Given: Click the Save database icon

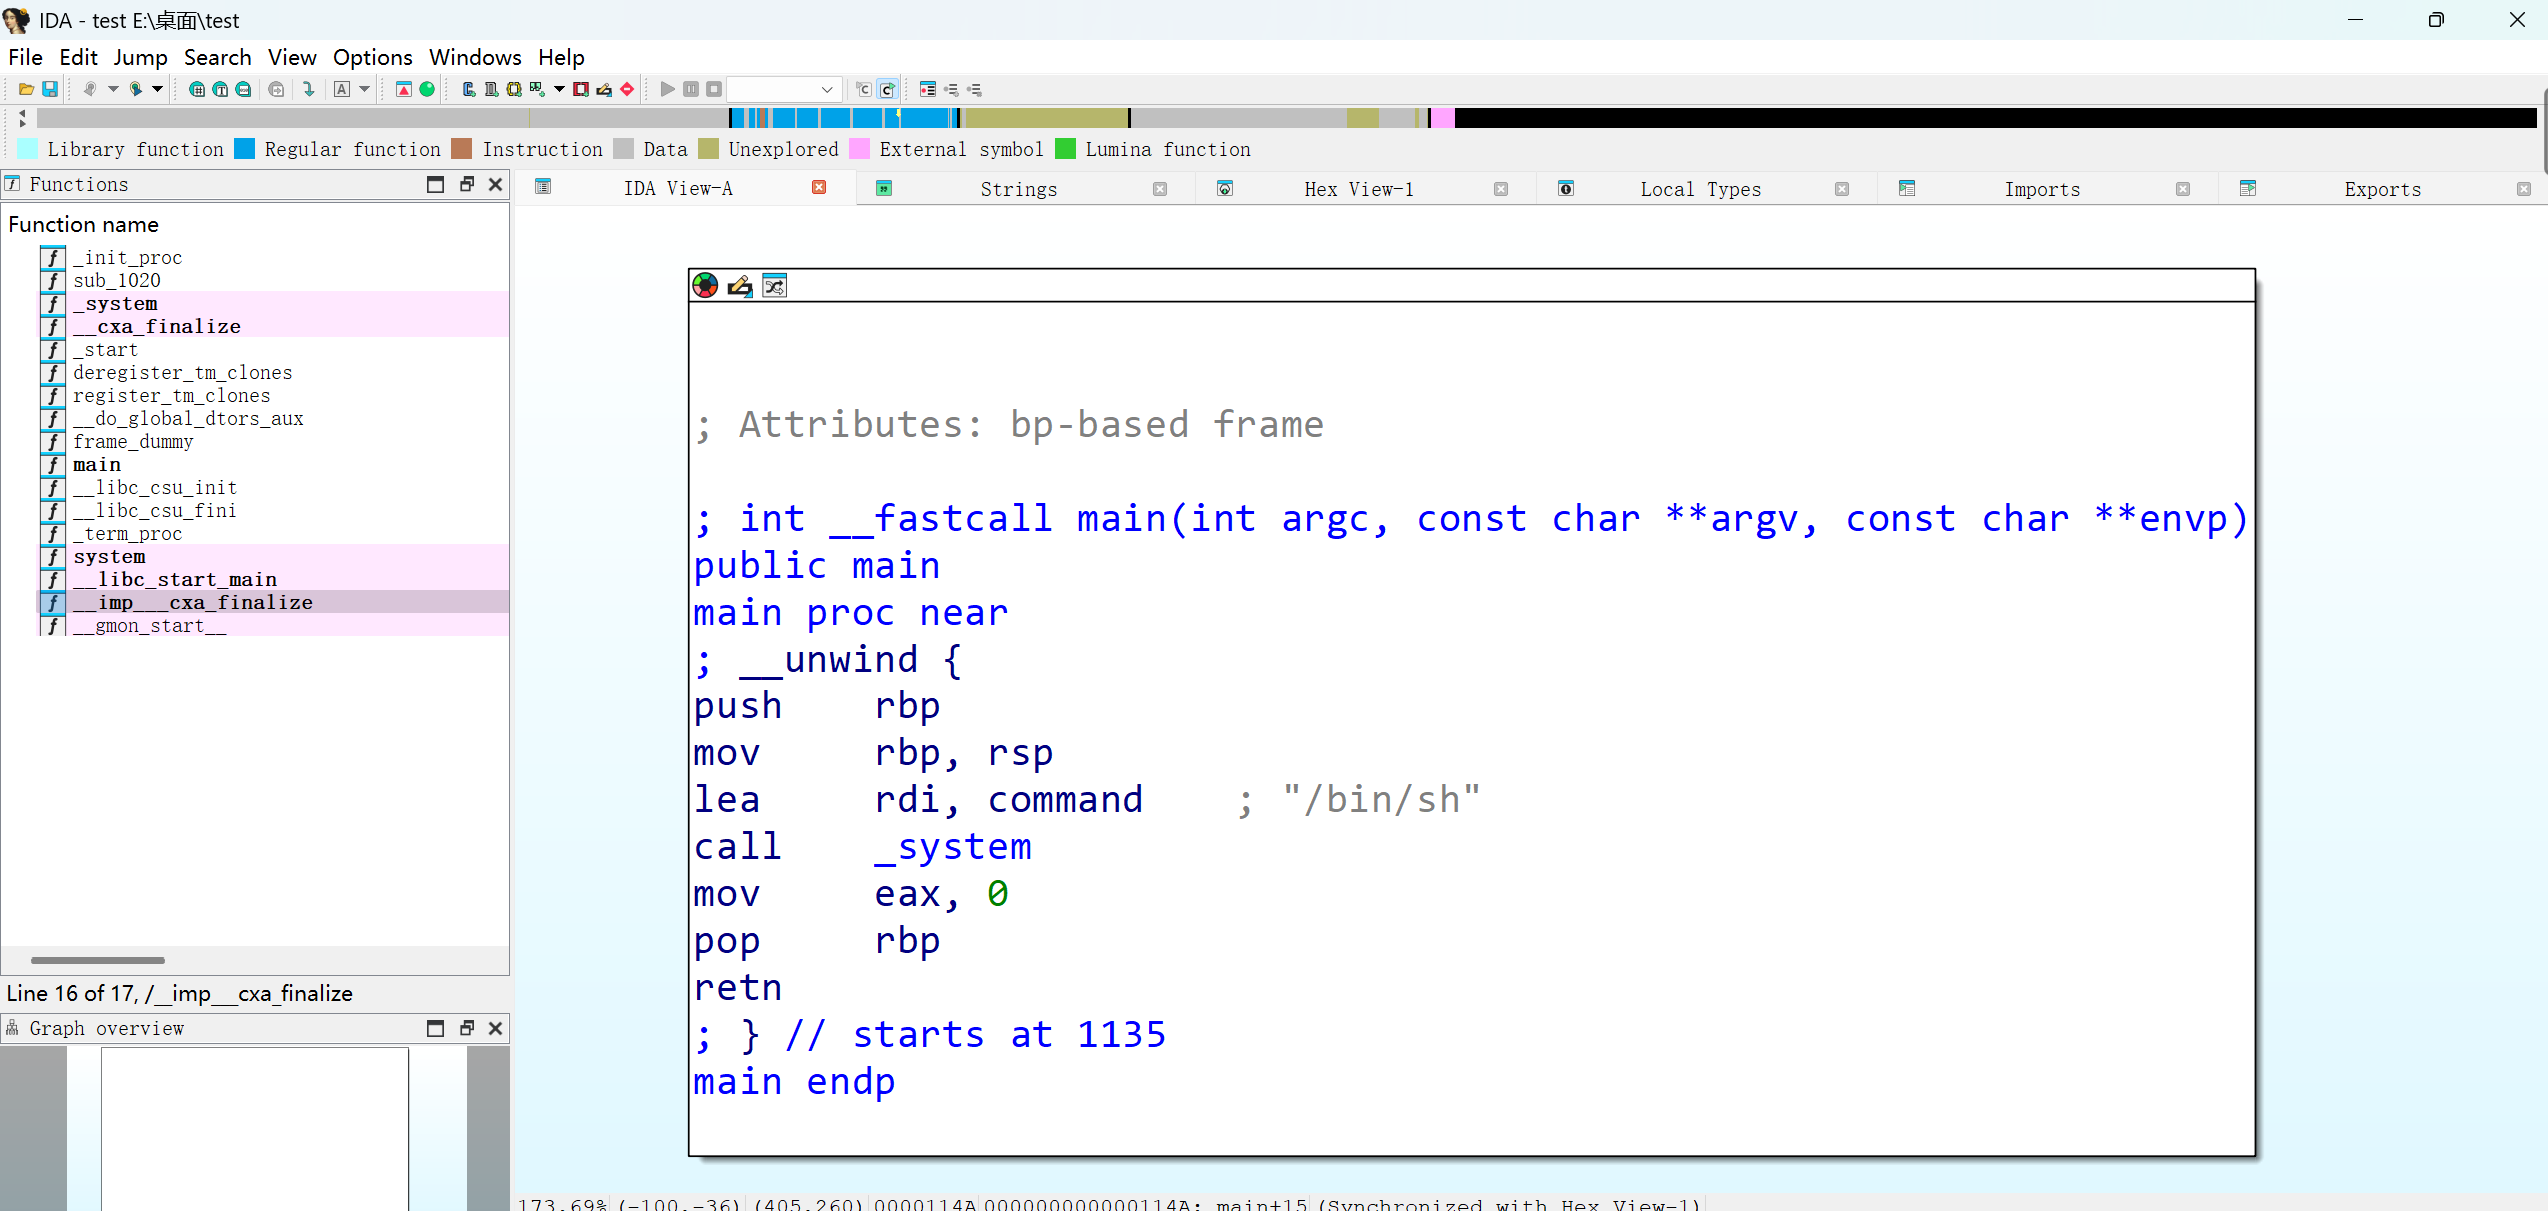Looking at the screenshot, I should [50, 89].
